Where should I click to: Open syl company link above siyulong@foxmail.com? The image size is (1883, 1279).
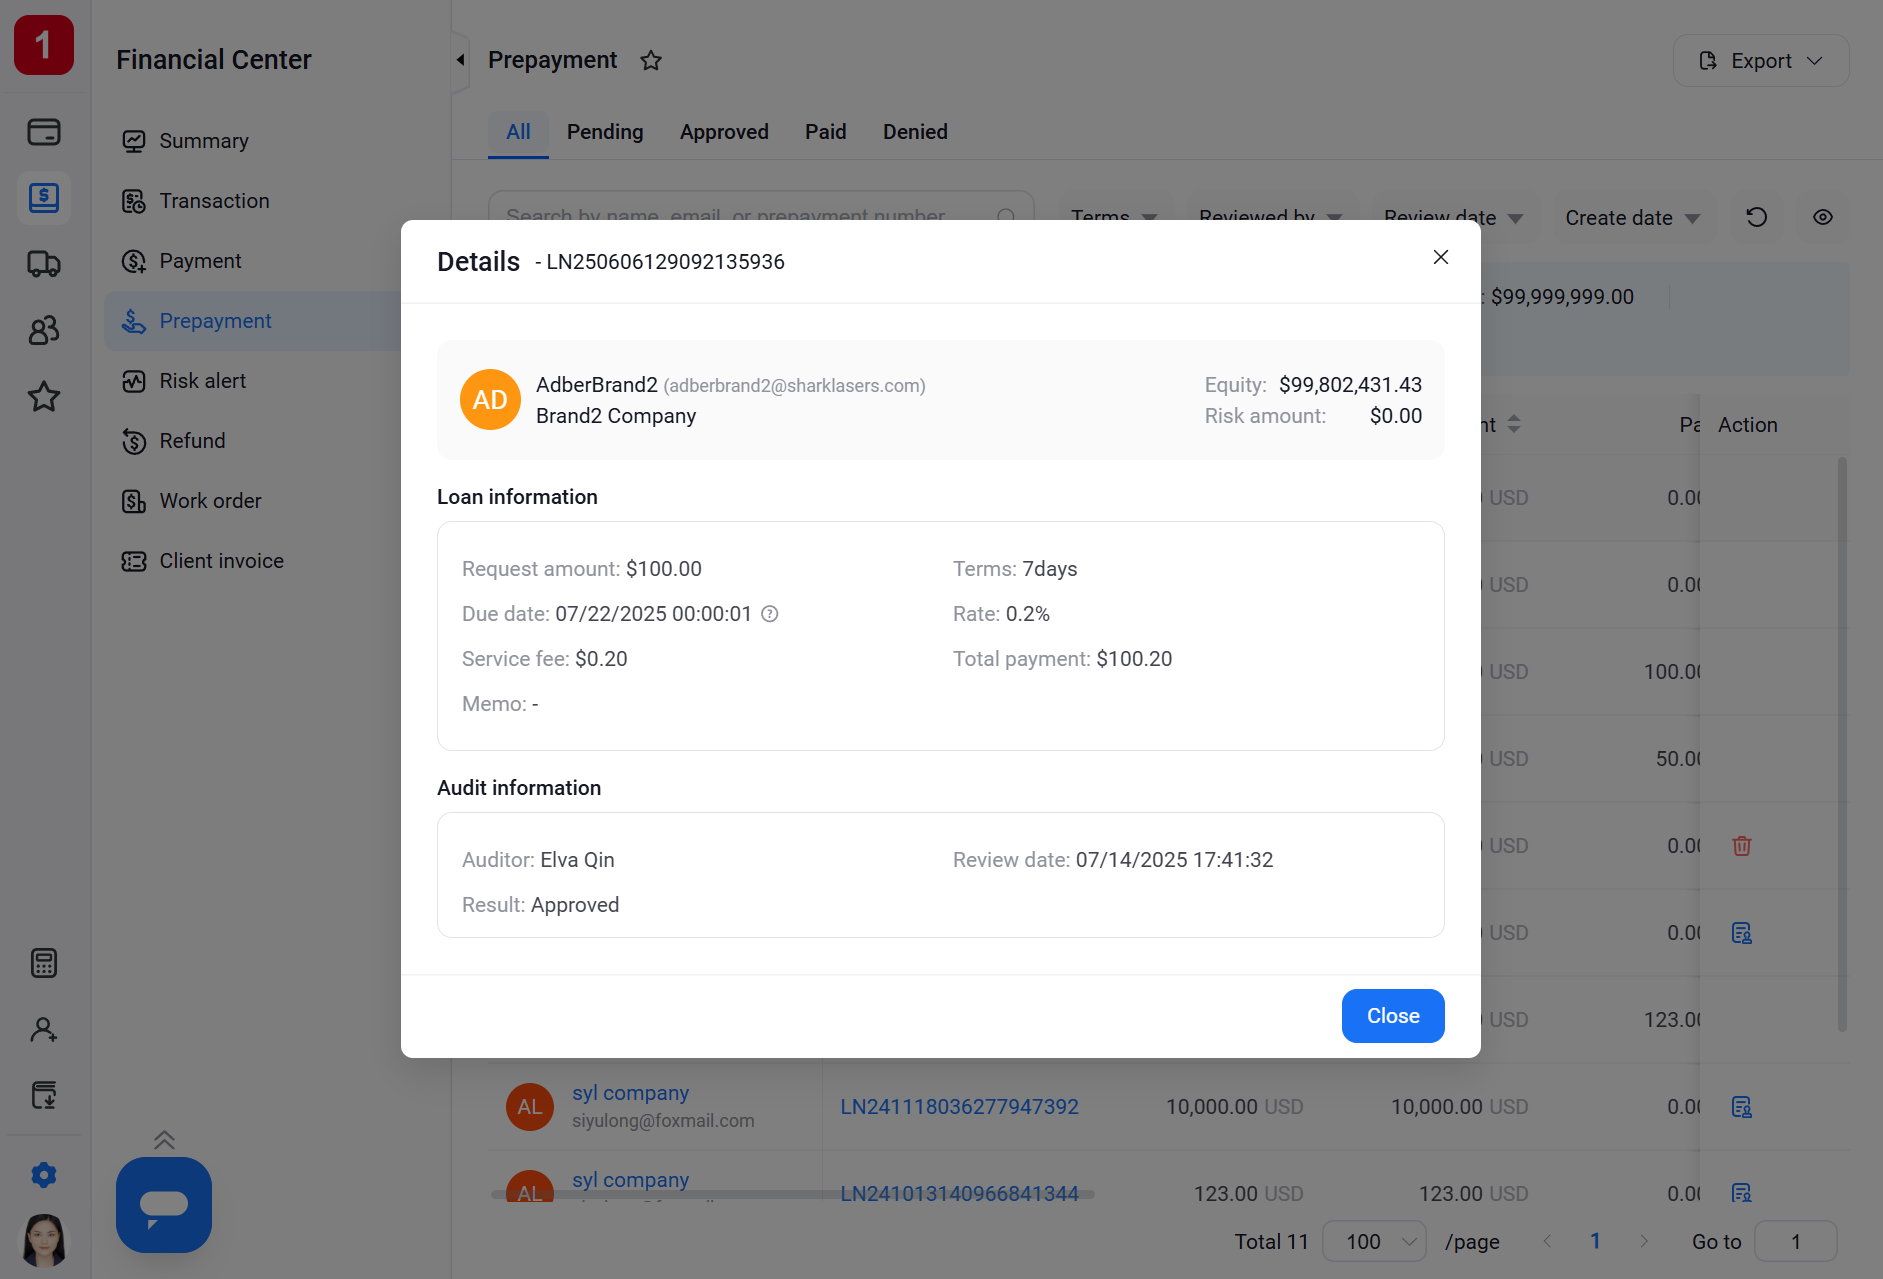pos(630,1093)
